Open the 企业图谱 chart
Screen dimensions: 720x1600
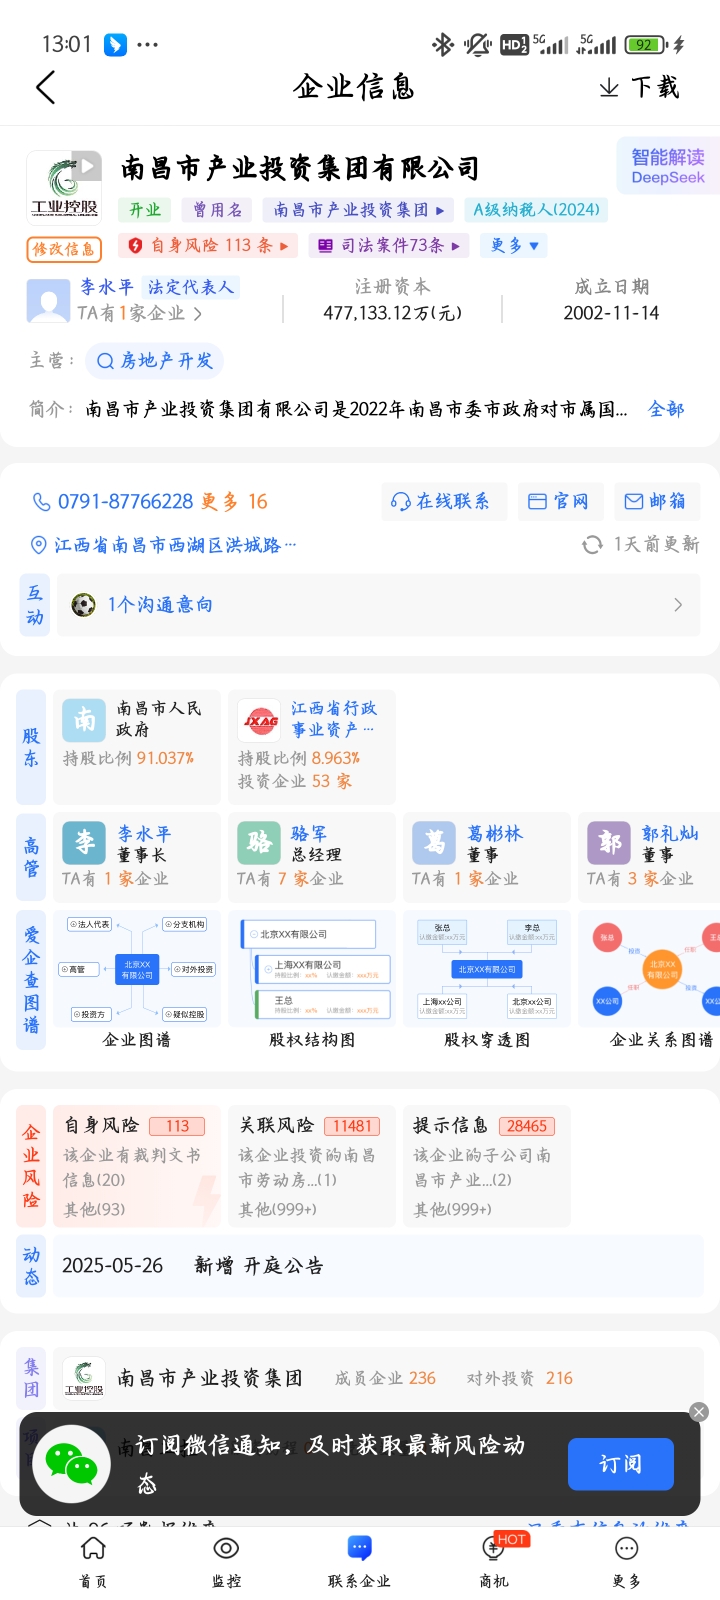click(x=137, y=980)
